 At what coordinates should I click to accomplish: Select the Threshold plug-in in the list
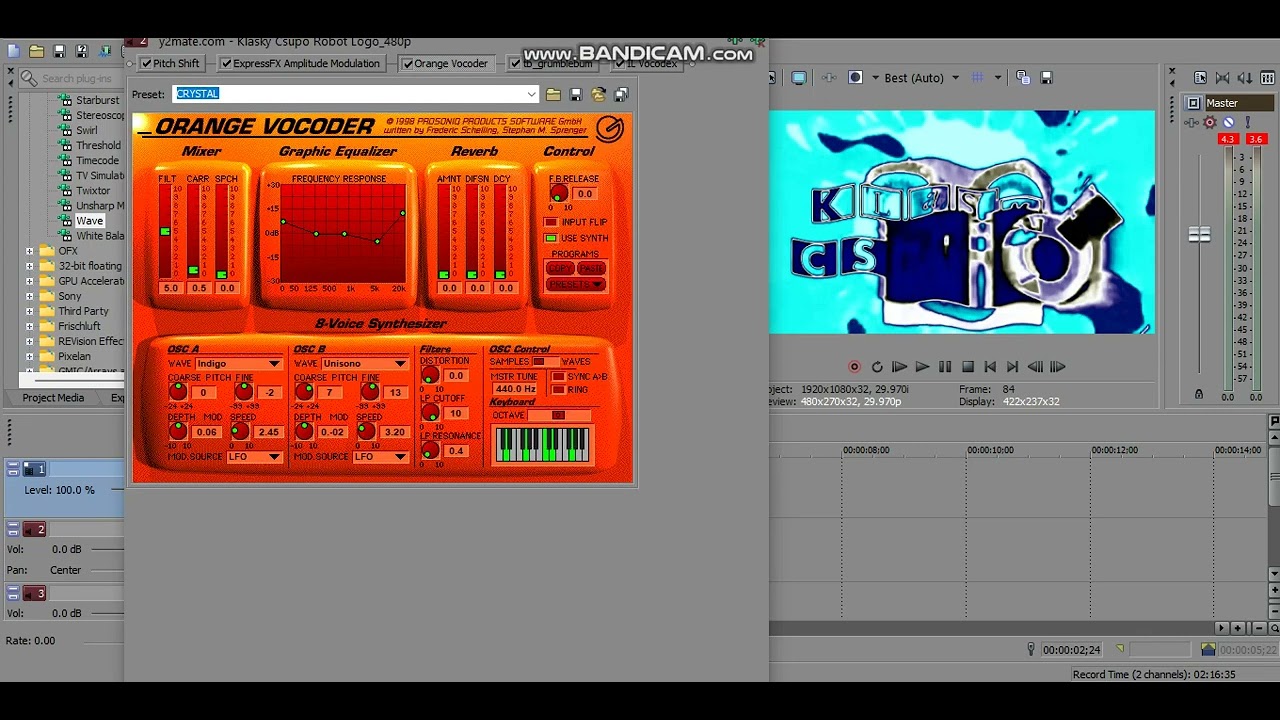point(98,146)
